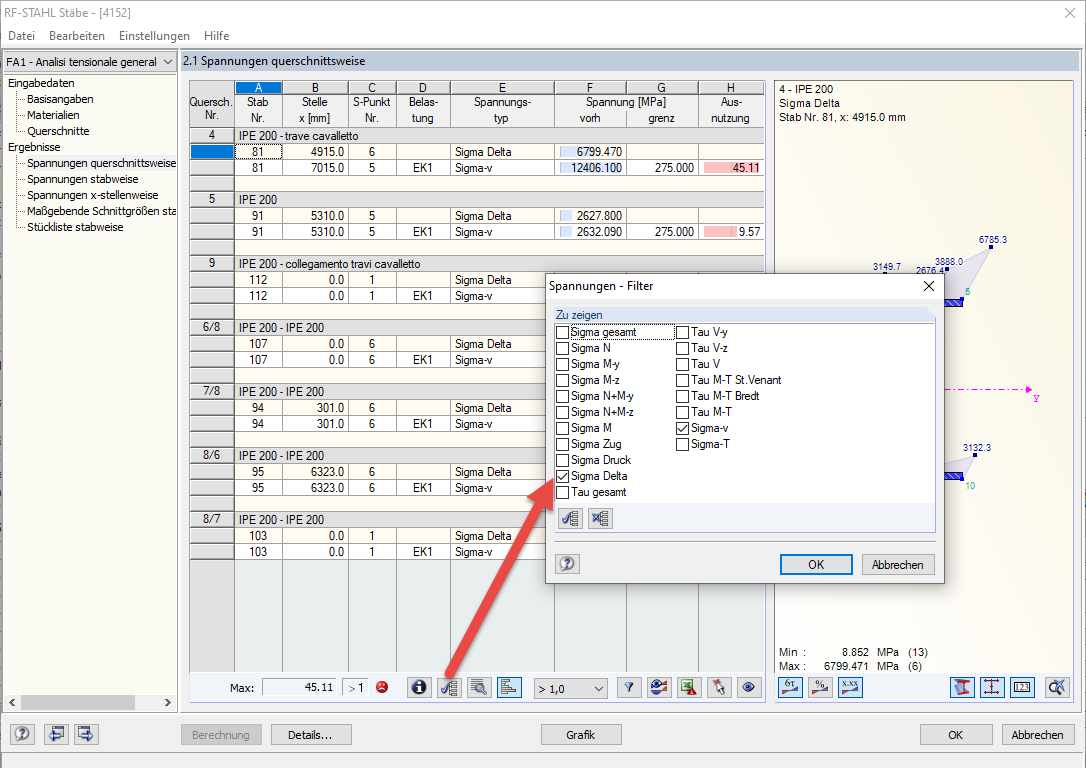Uncheck the Sigma Delta checkbox

[x=562, y=476]
